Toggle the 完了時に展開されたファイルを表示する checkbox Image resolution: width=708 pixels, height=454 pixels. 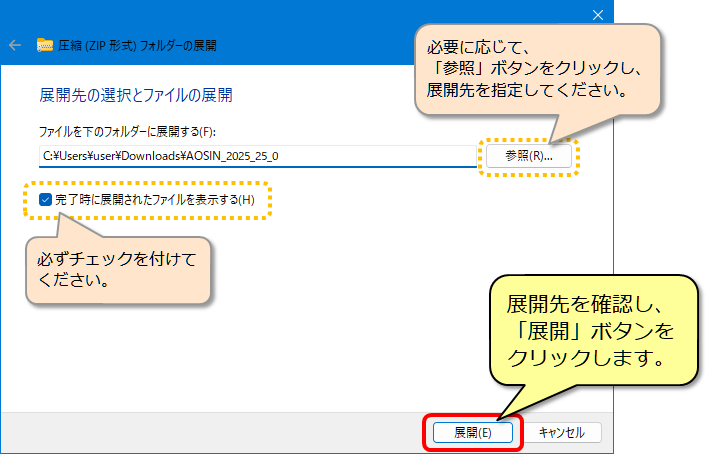[x=45, y=200]
